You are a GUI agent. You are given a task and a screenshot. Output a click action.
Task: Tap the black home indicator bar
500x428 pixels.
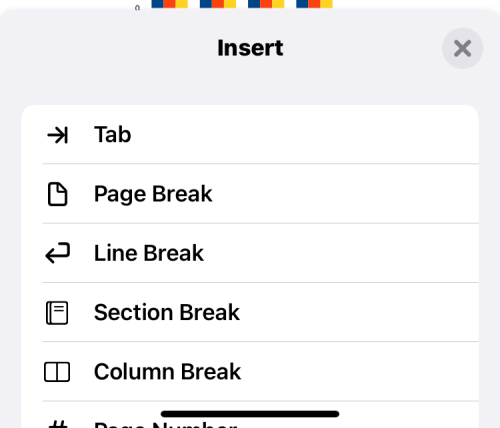pos(250,414)
